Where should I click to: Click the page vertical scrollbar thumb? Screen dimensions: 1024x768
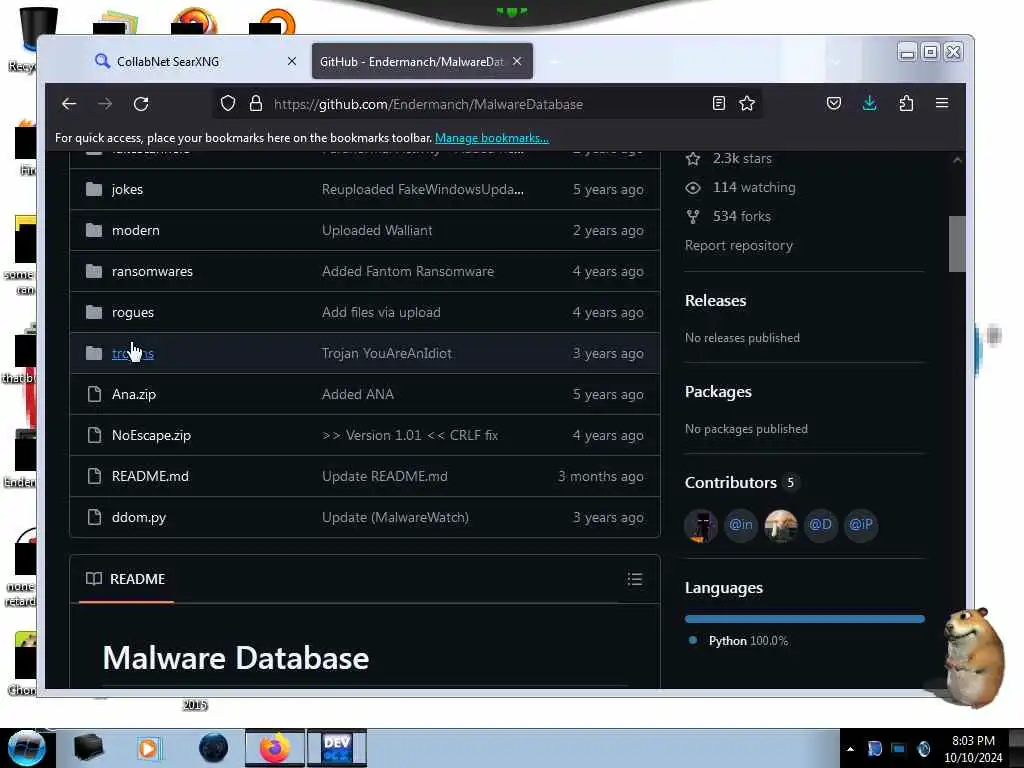[x=957, y=244]
